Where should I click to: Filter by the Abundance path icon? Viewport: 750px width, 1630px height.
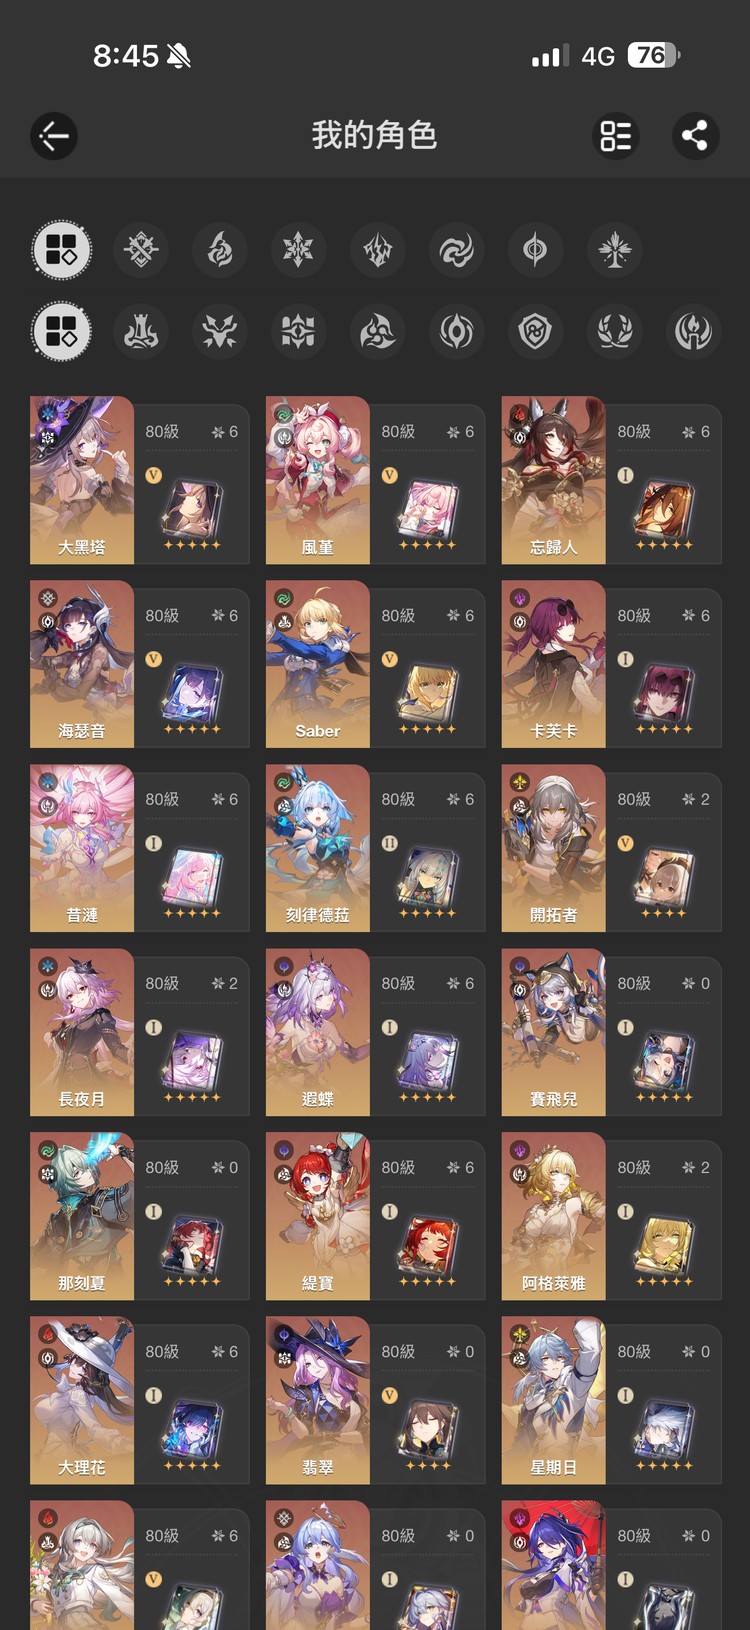614,331
